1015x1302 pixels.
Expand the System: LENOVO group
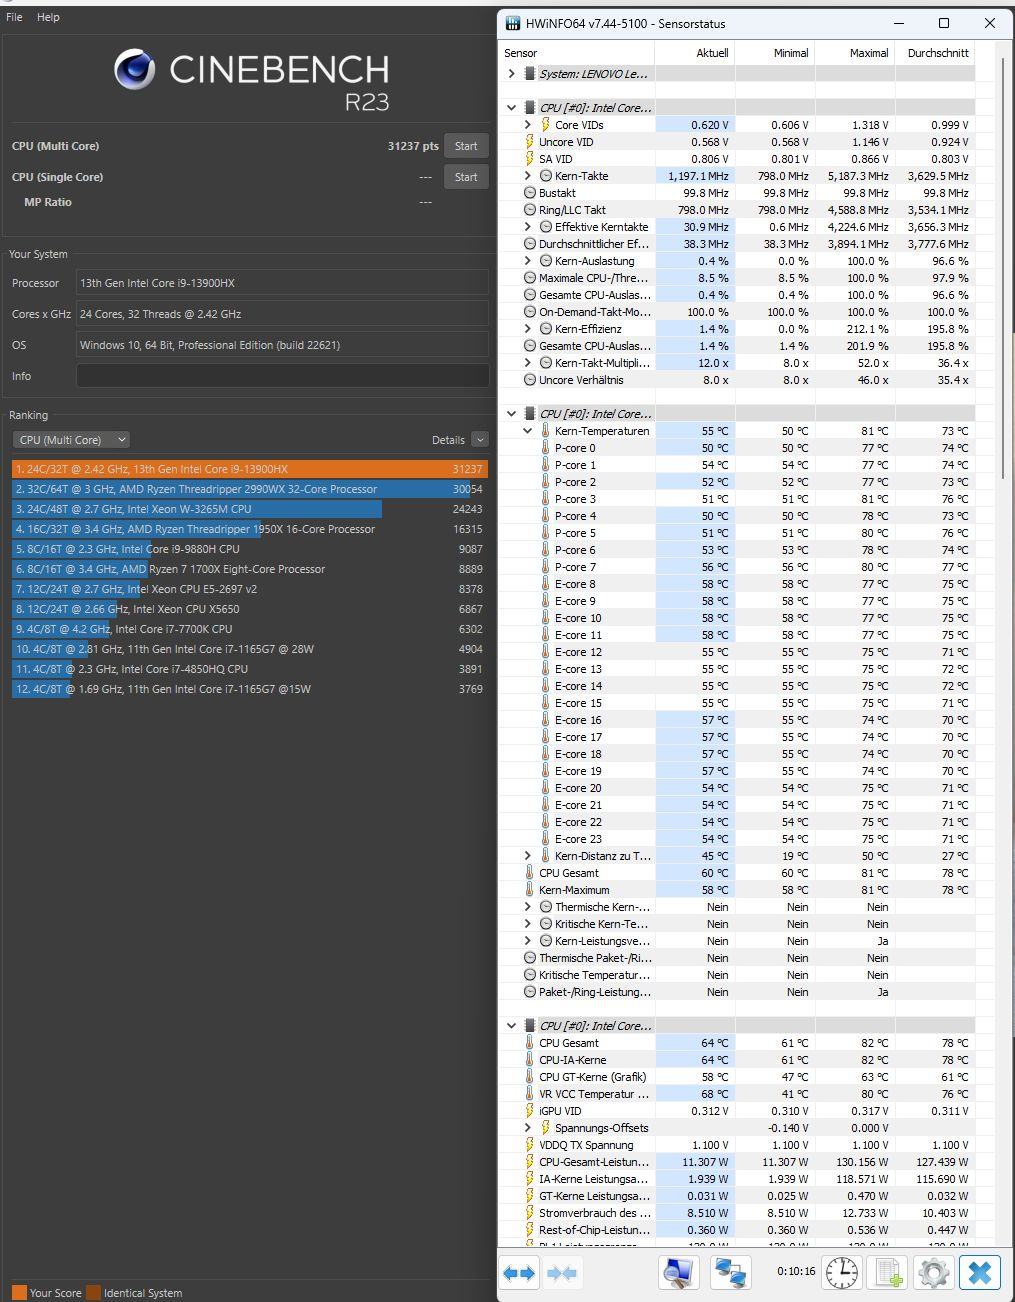(x=512, y=74)
